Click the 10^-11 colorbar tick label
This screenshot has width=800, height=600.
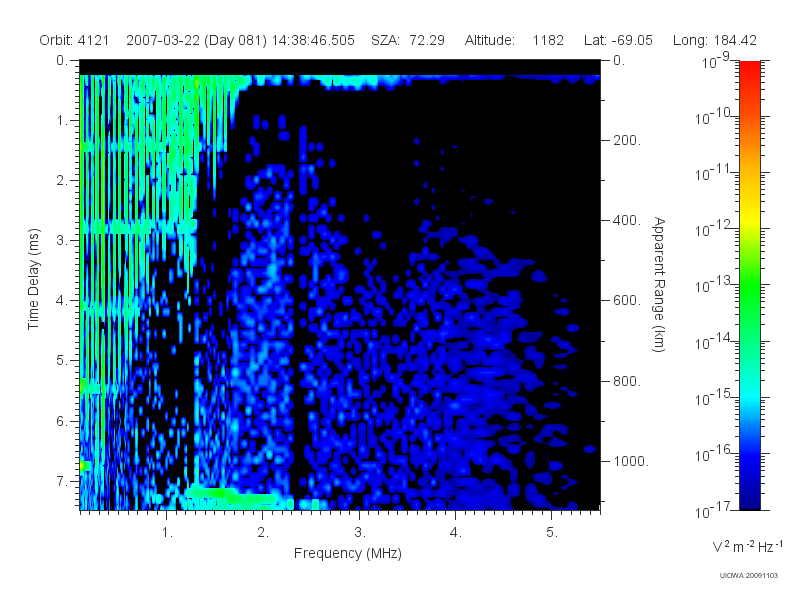[x=714, y=173]
